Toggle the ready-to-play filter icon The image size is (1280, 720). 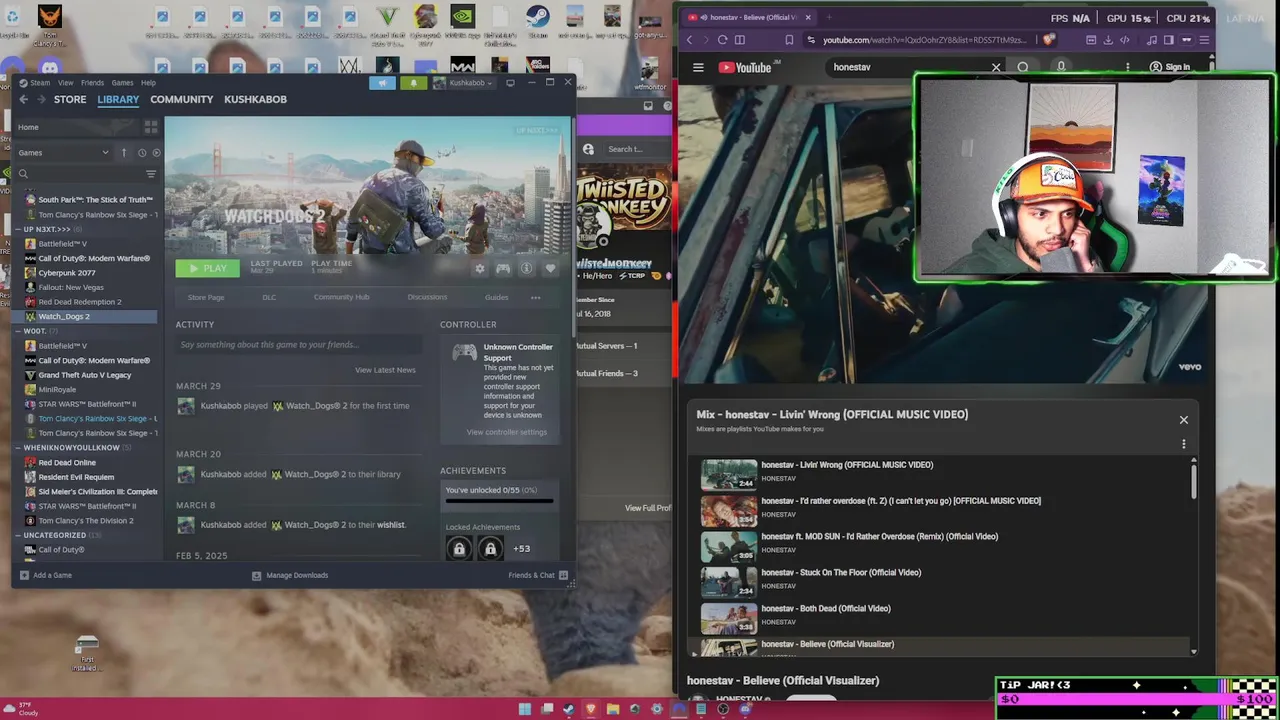click(x=155, y=153)
